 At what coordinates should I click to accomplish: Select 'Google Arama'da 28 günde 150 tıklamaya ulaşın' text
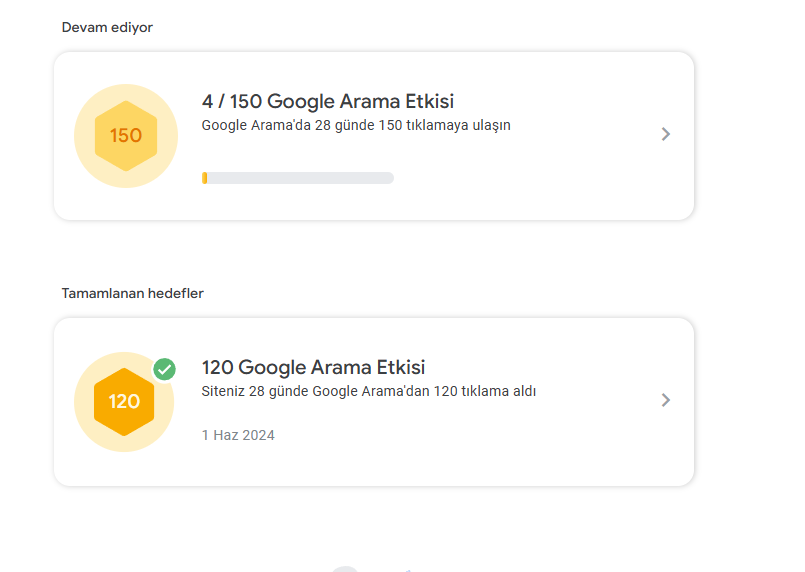[x=356, y=125]
